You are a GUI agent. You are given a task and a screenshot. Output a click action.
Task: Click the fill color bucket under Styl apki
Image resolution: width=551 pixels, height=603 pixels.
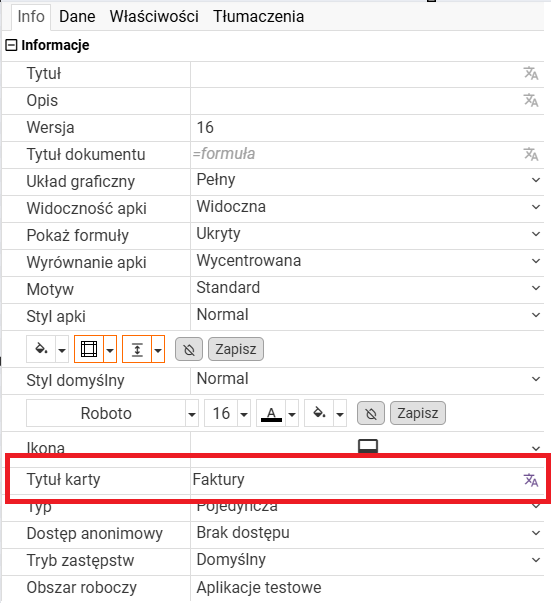click(41, 349)
